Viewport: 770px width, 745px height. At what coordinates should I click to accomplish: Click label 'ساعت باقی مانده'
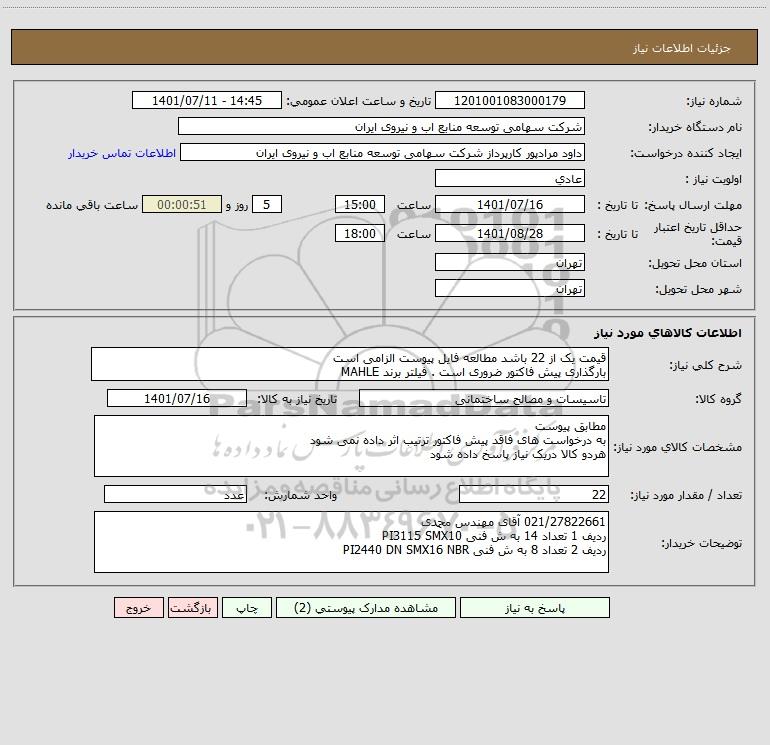(x=92, y=205)
